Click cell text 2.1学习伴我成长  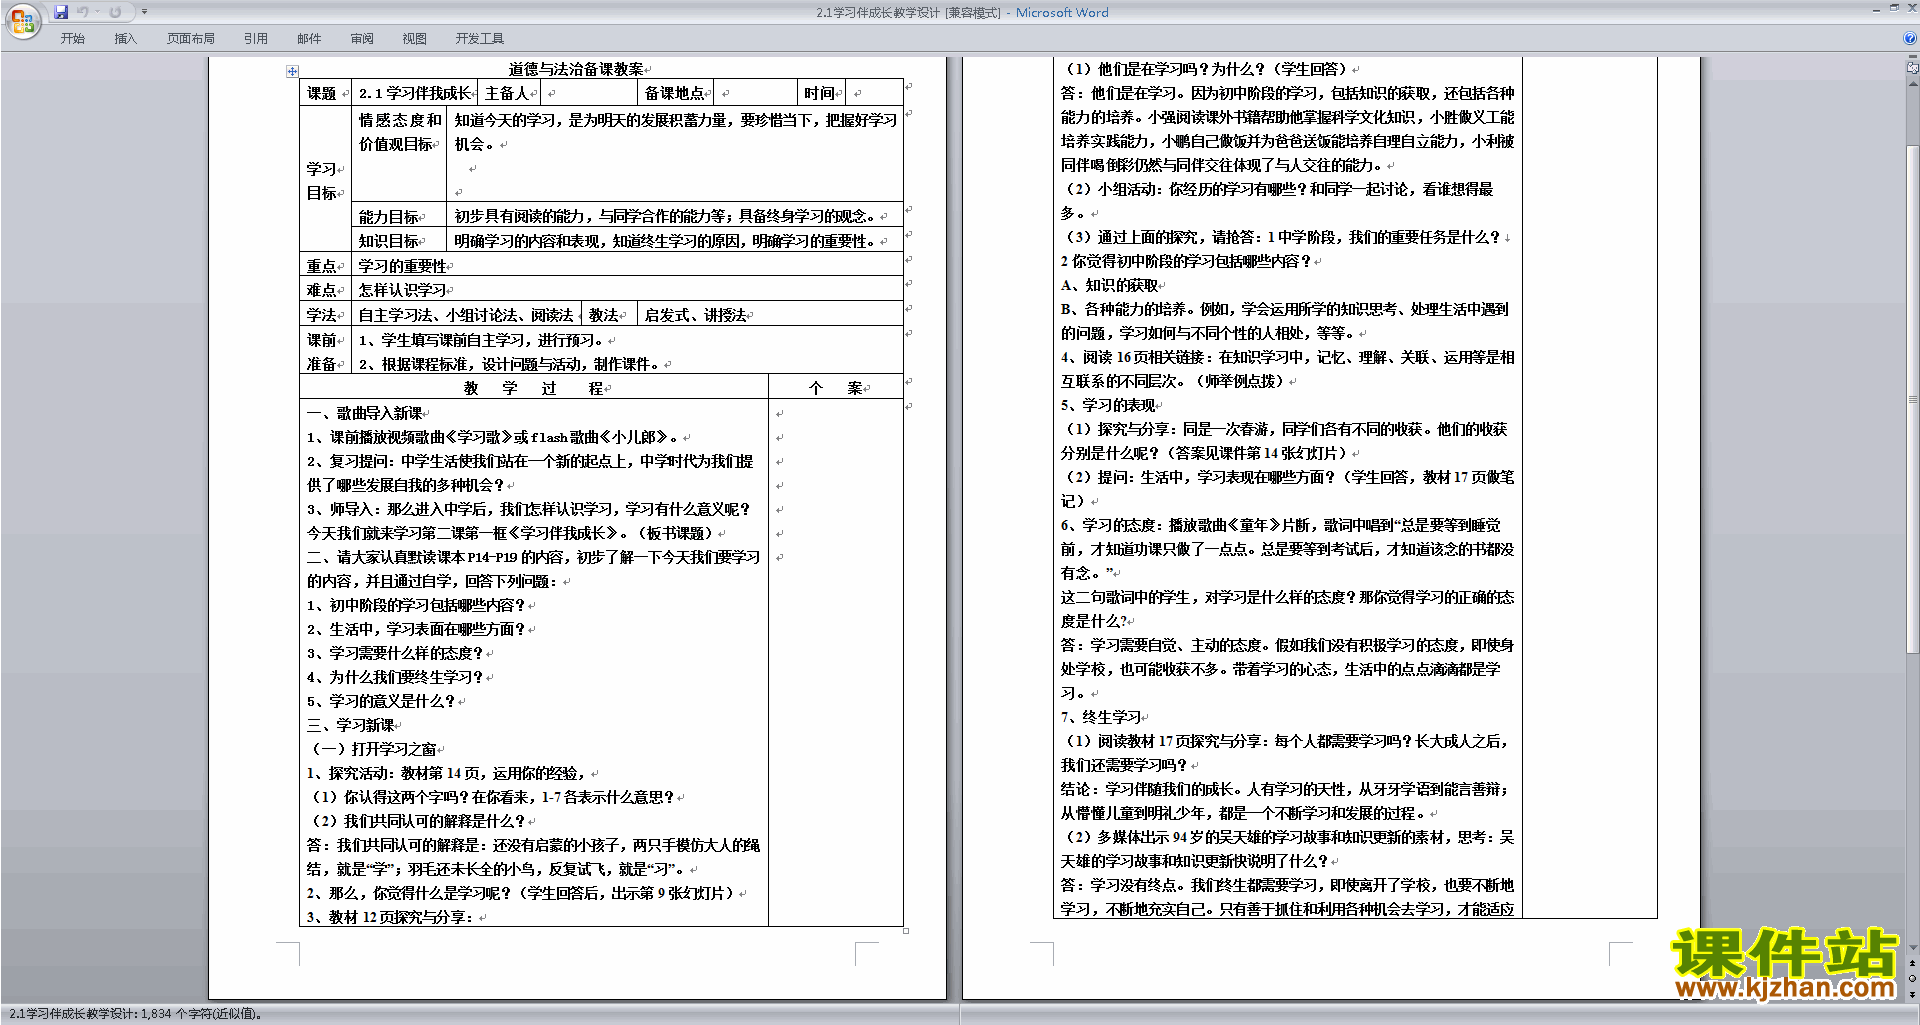coord(415,93)
